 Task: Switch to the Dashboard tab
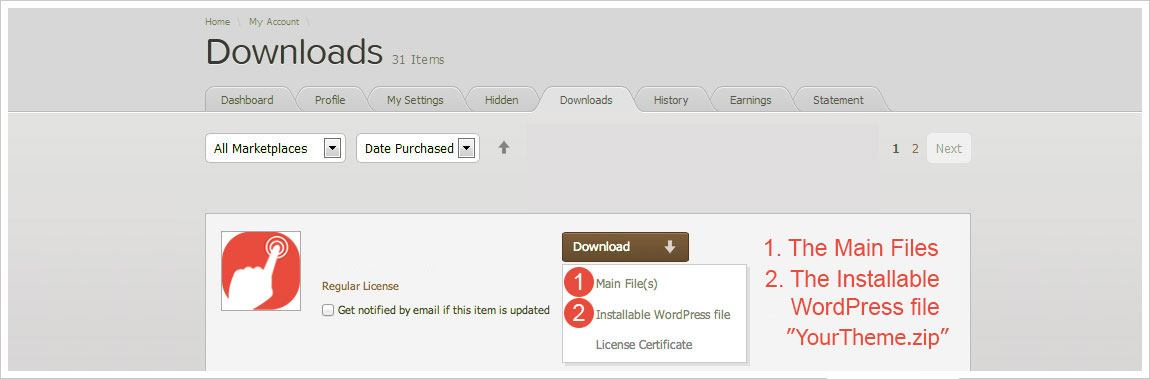point(247,100)
